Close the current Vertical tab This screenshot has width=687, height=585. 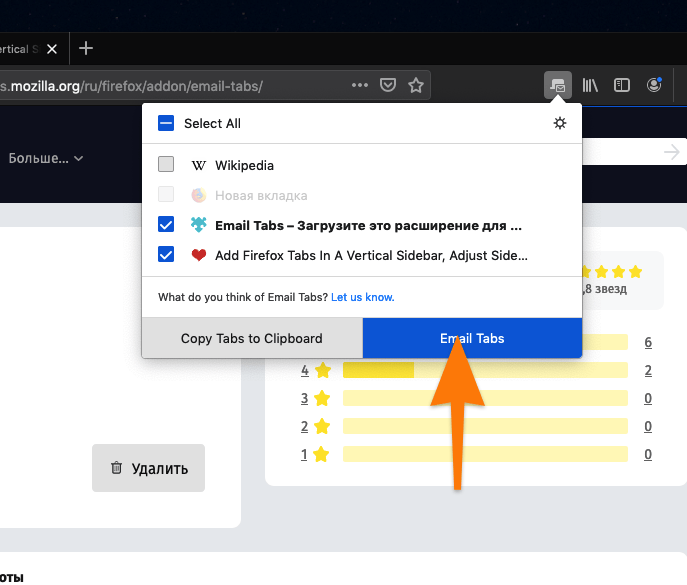click(x=52, y=49)
